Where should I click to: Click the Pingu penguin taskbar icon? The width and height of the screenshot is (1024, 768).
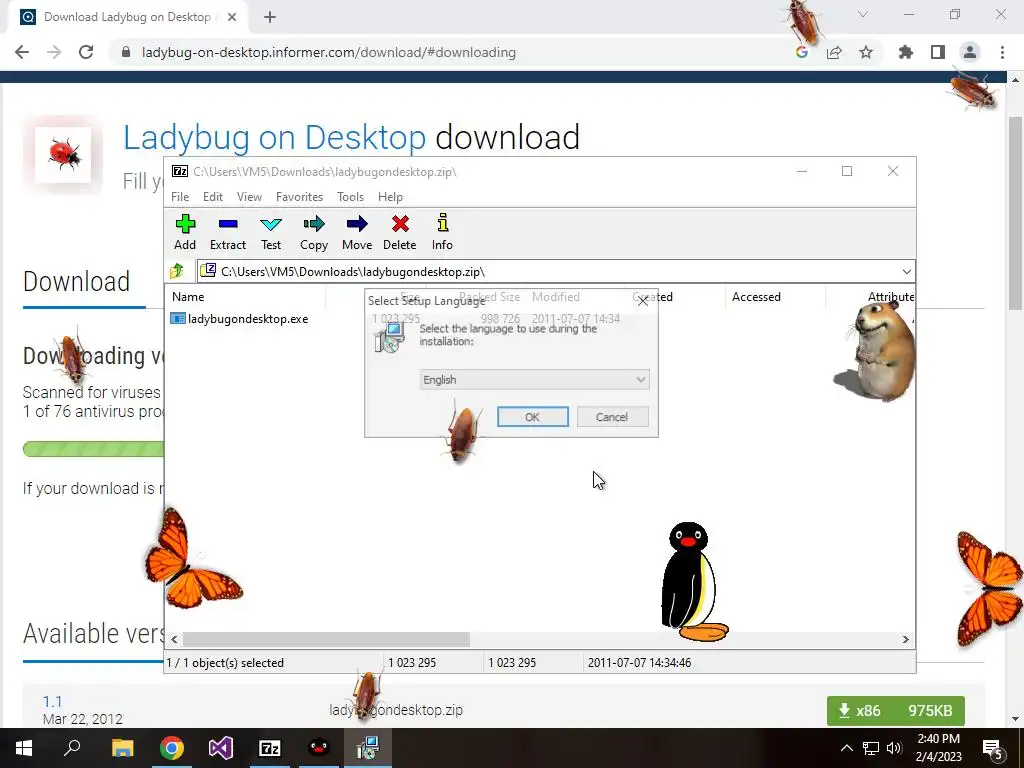tap(319, 748)
